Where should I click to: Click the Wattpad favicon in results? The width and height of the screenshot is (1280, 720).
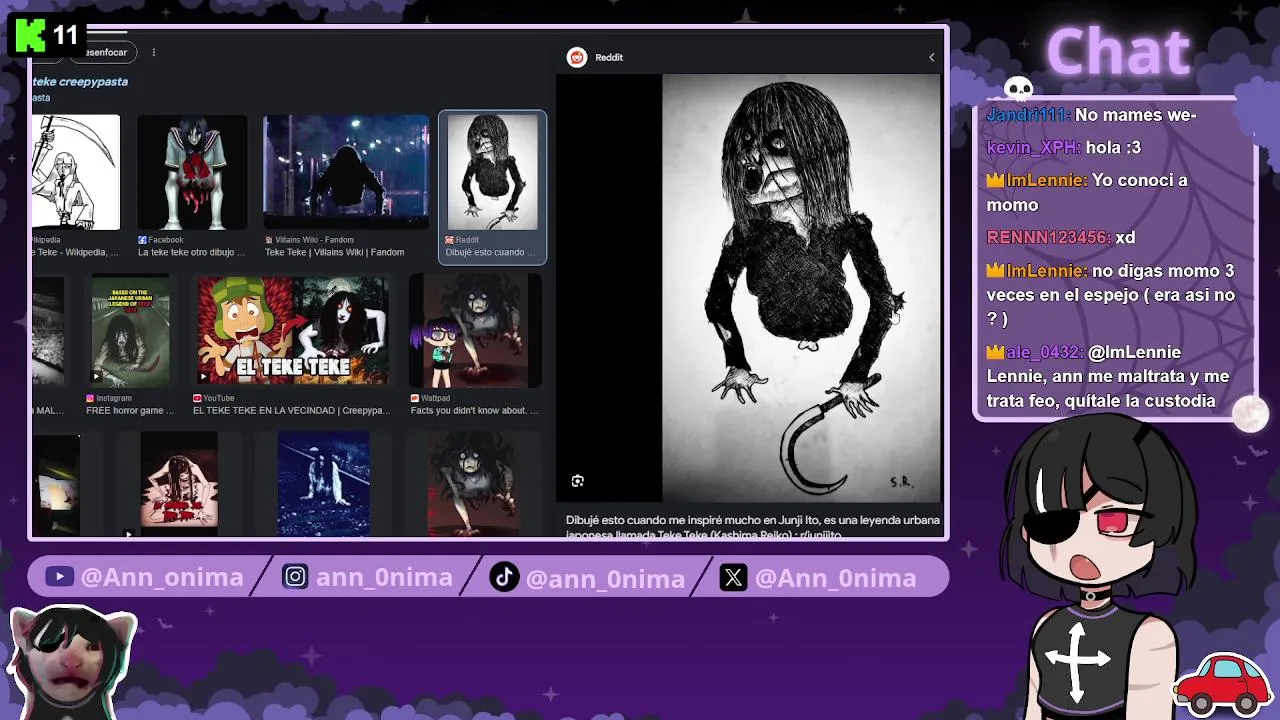click(415, 398)
